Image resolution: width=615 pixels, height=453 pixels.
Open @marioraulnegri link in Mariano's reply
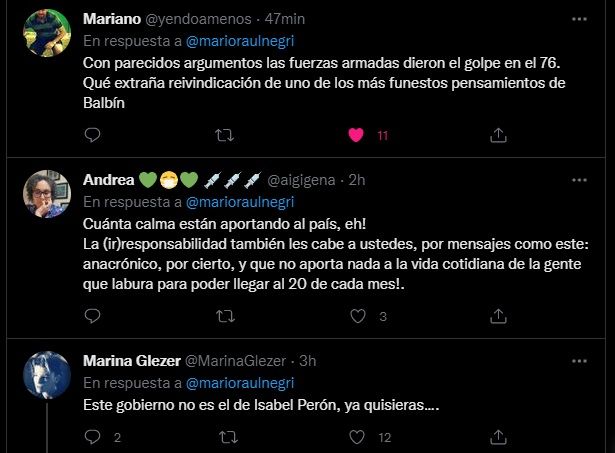[240, 41]
